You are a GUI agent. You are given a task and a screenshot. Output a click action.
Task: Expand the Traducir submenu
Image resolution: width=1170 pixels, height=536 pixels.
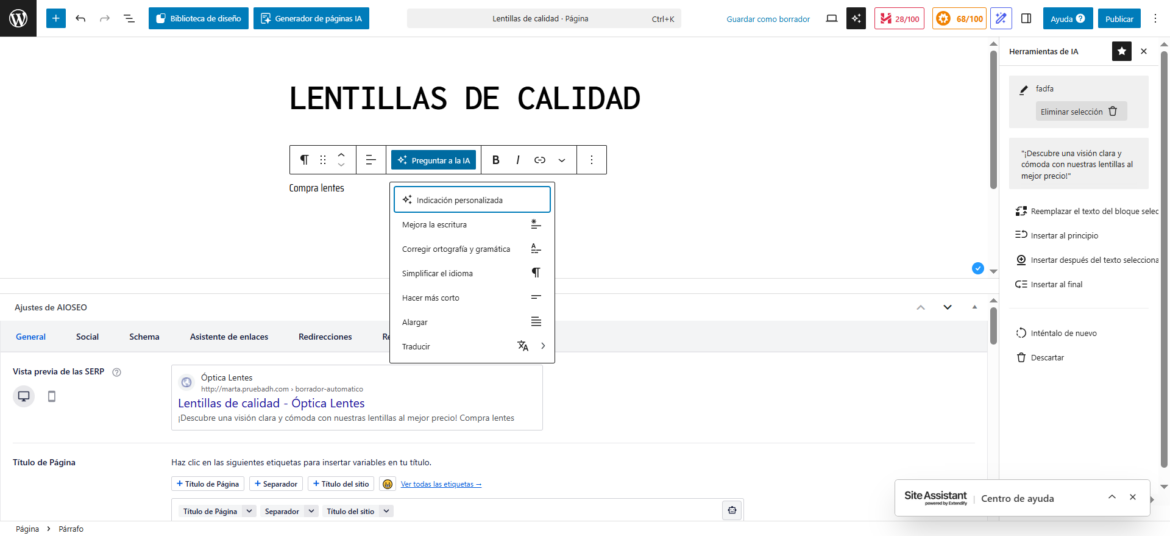coord(543,346)
